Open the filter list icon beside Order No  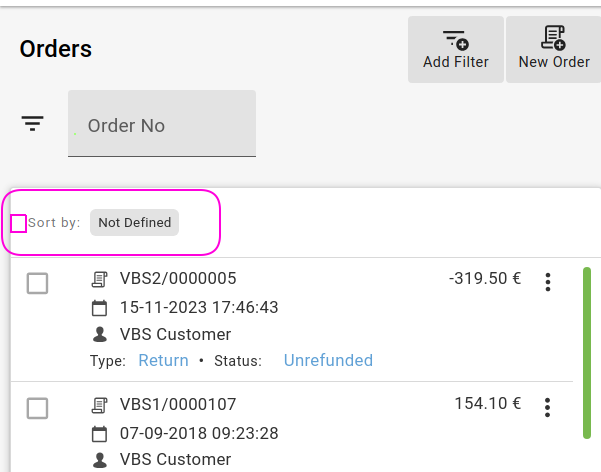pos(33,124)
